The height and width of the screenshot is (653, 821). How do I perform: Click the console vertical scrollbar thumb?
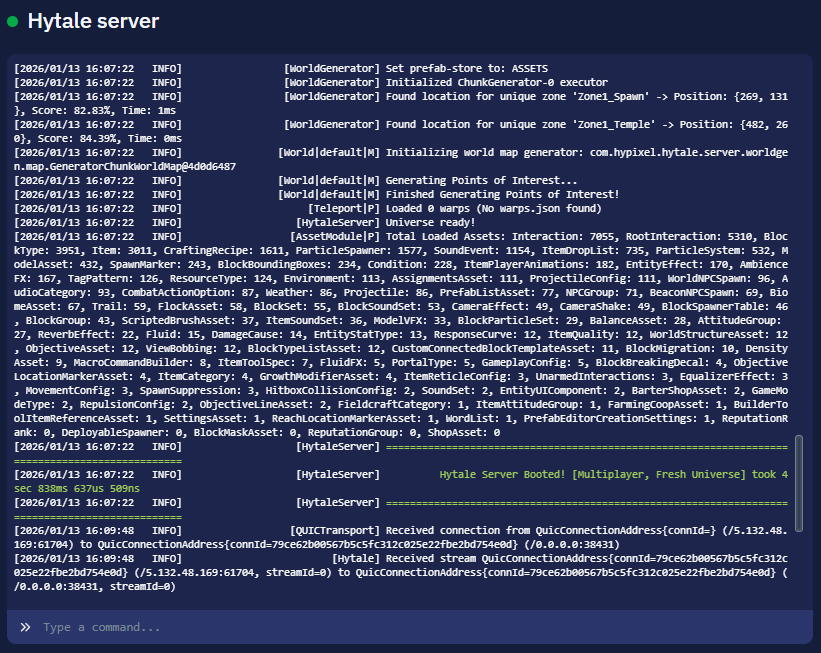798,482
